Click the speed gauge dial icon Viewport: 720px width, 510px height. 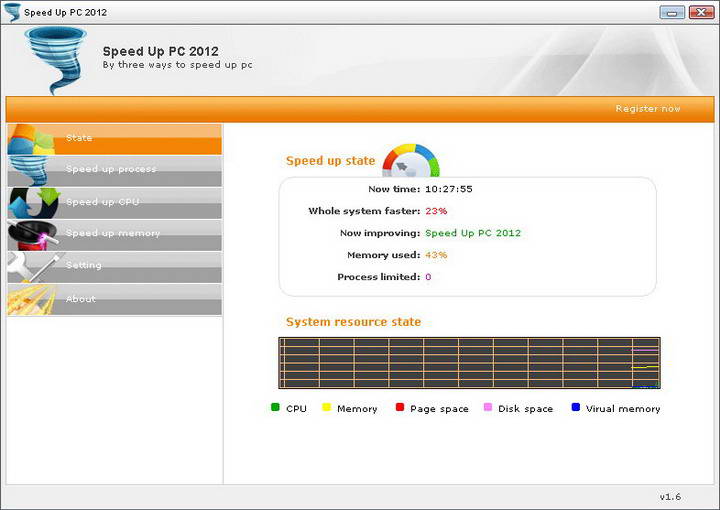411,161
